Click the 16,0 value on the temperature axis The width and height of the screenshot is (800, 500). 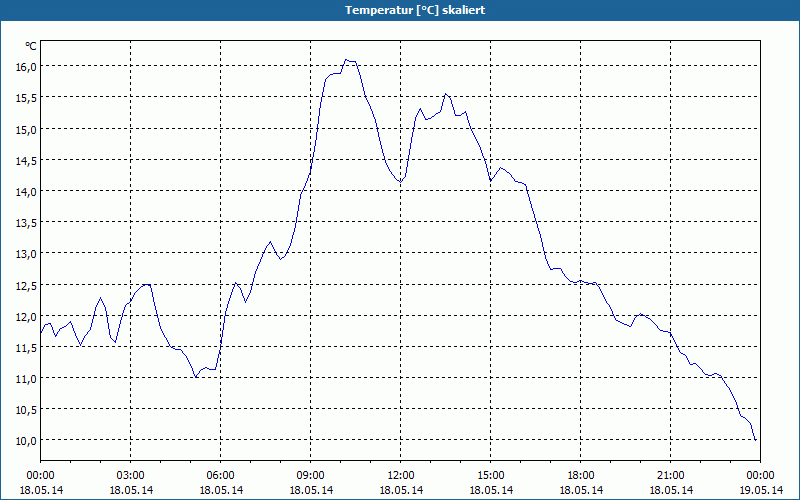pos(26,67)
